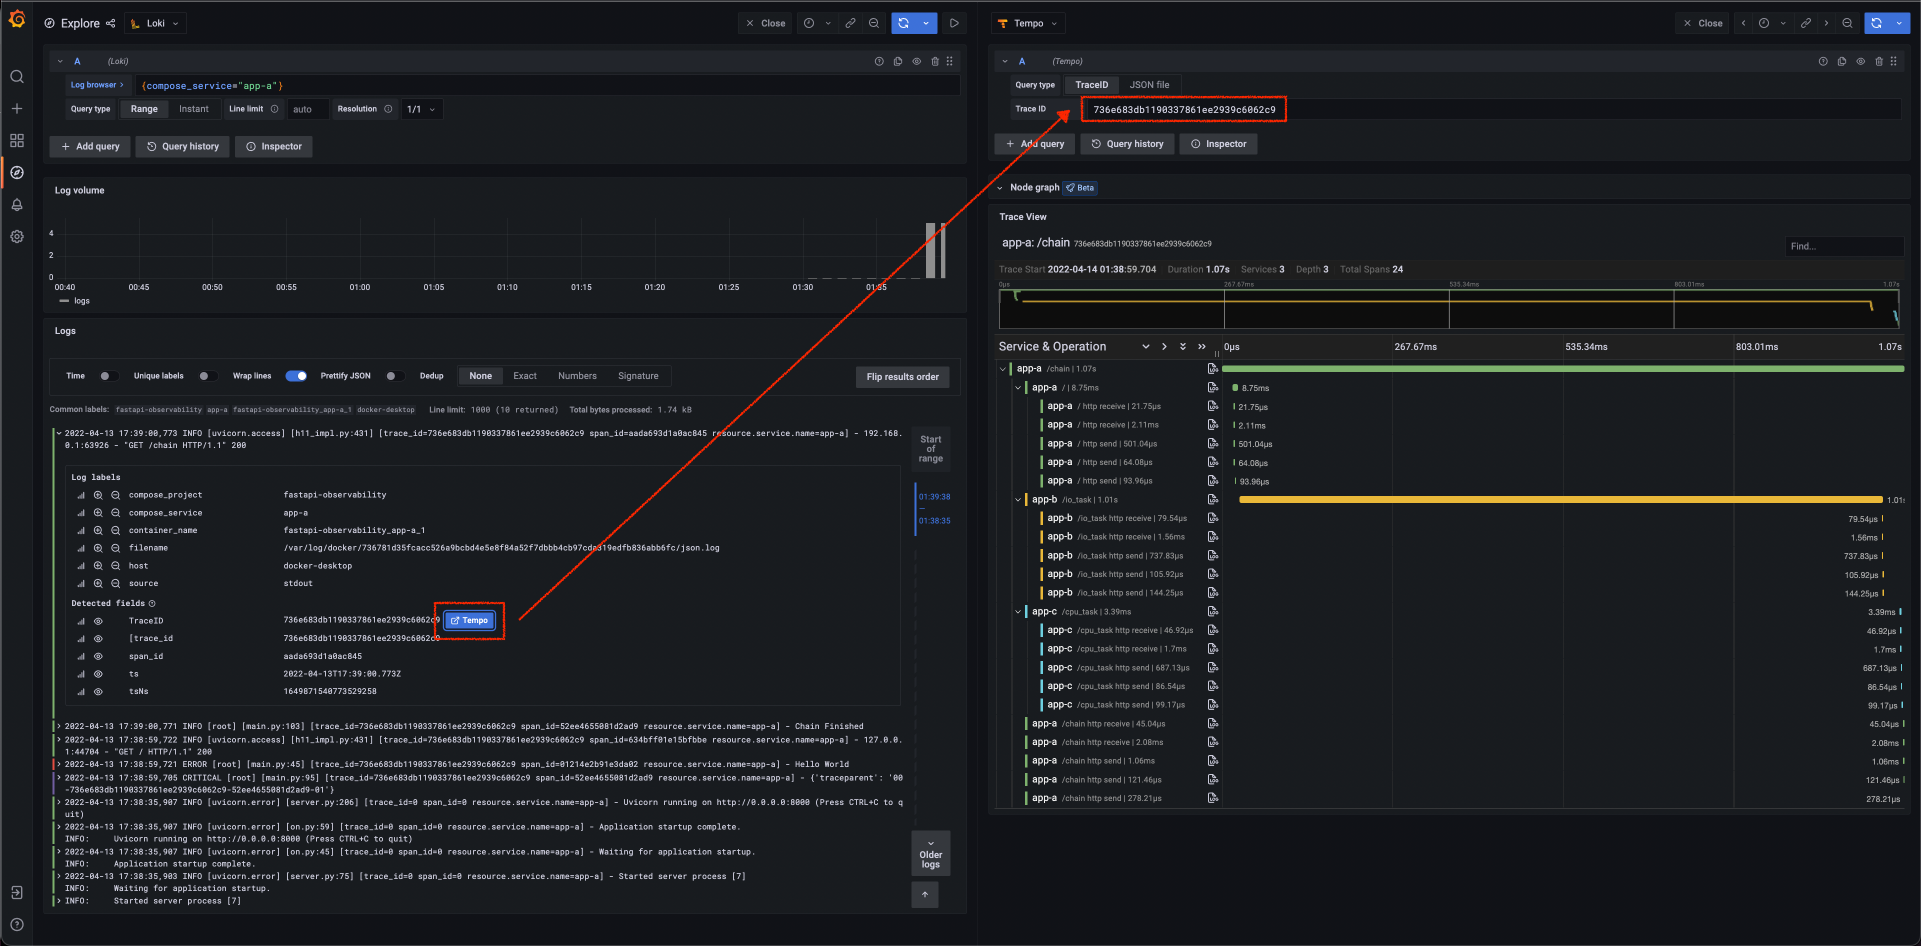
Task: Toggle visibility of Tempo query A
Action: pos(1860,61)
